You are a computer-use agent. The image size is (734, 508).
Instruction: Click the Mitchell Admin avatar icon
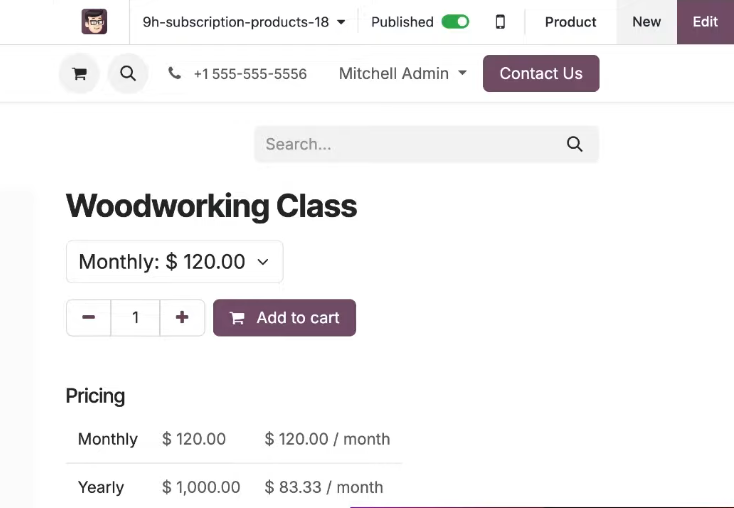(94, 22)
